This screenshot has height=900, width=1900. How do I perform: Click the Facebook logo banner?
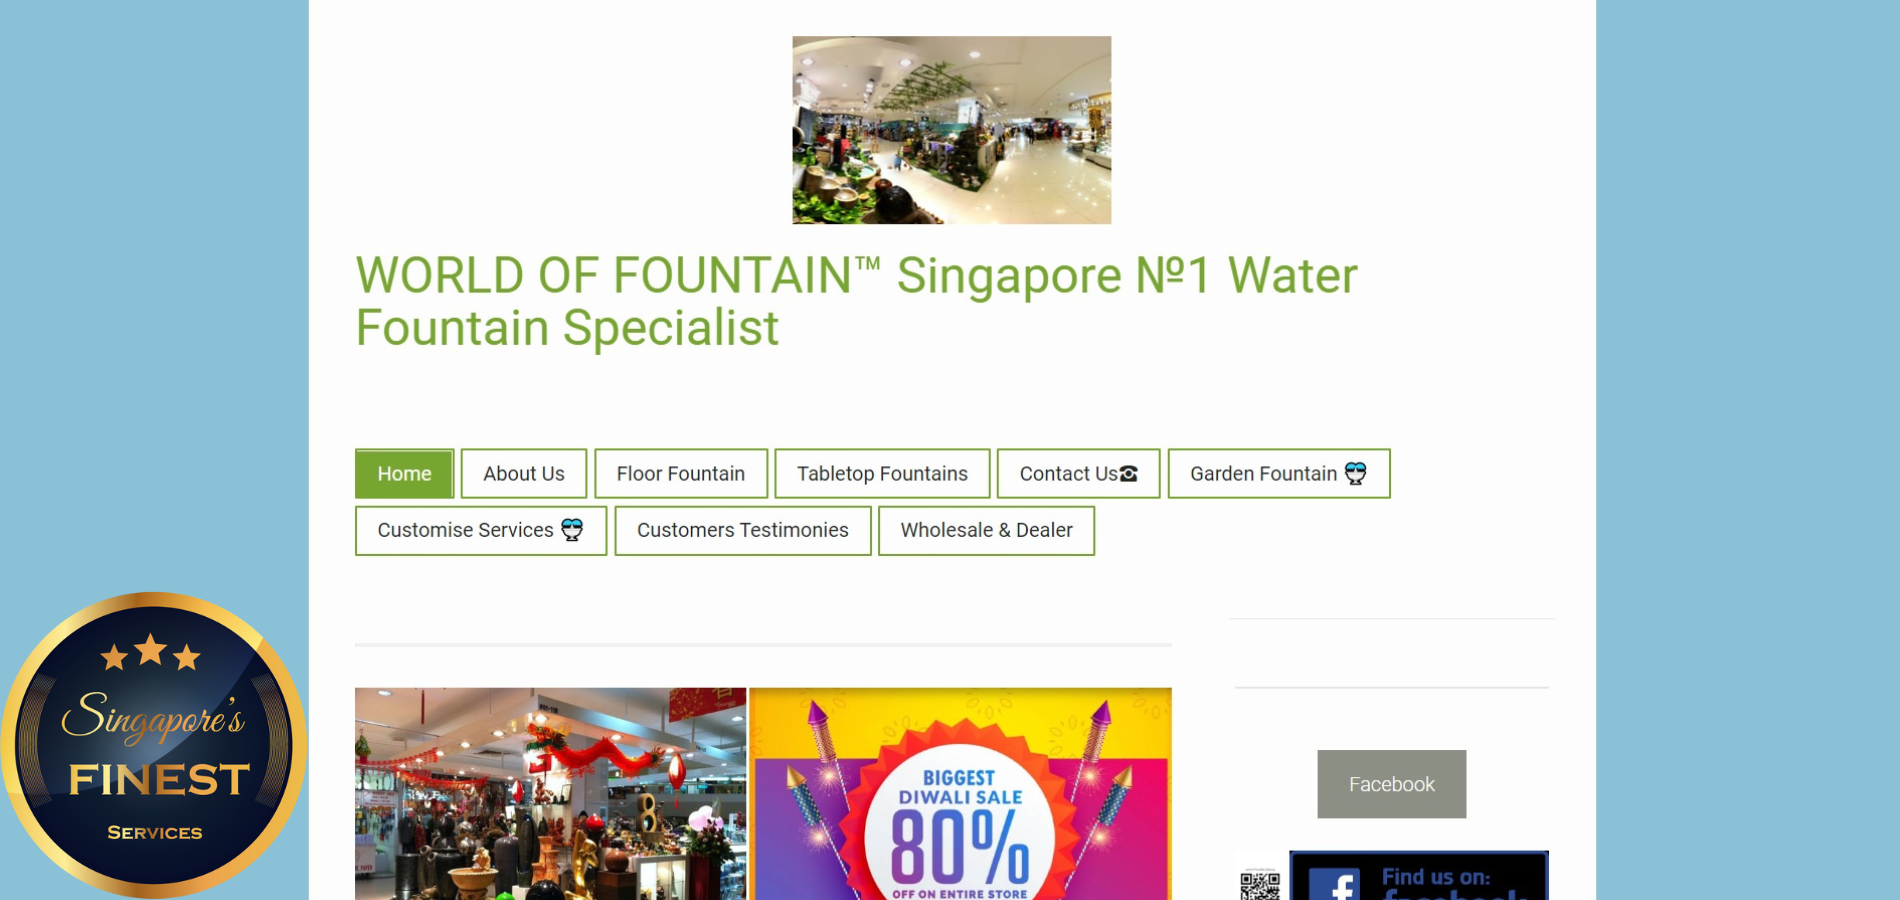[1418, 875]
